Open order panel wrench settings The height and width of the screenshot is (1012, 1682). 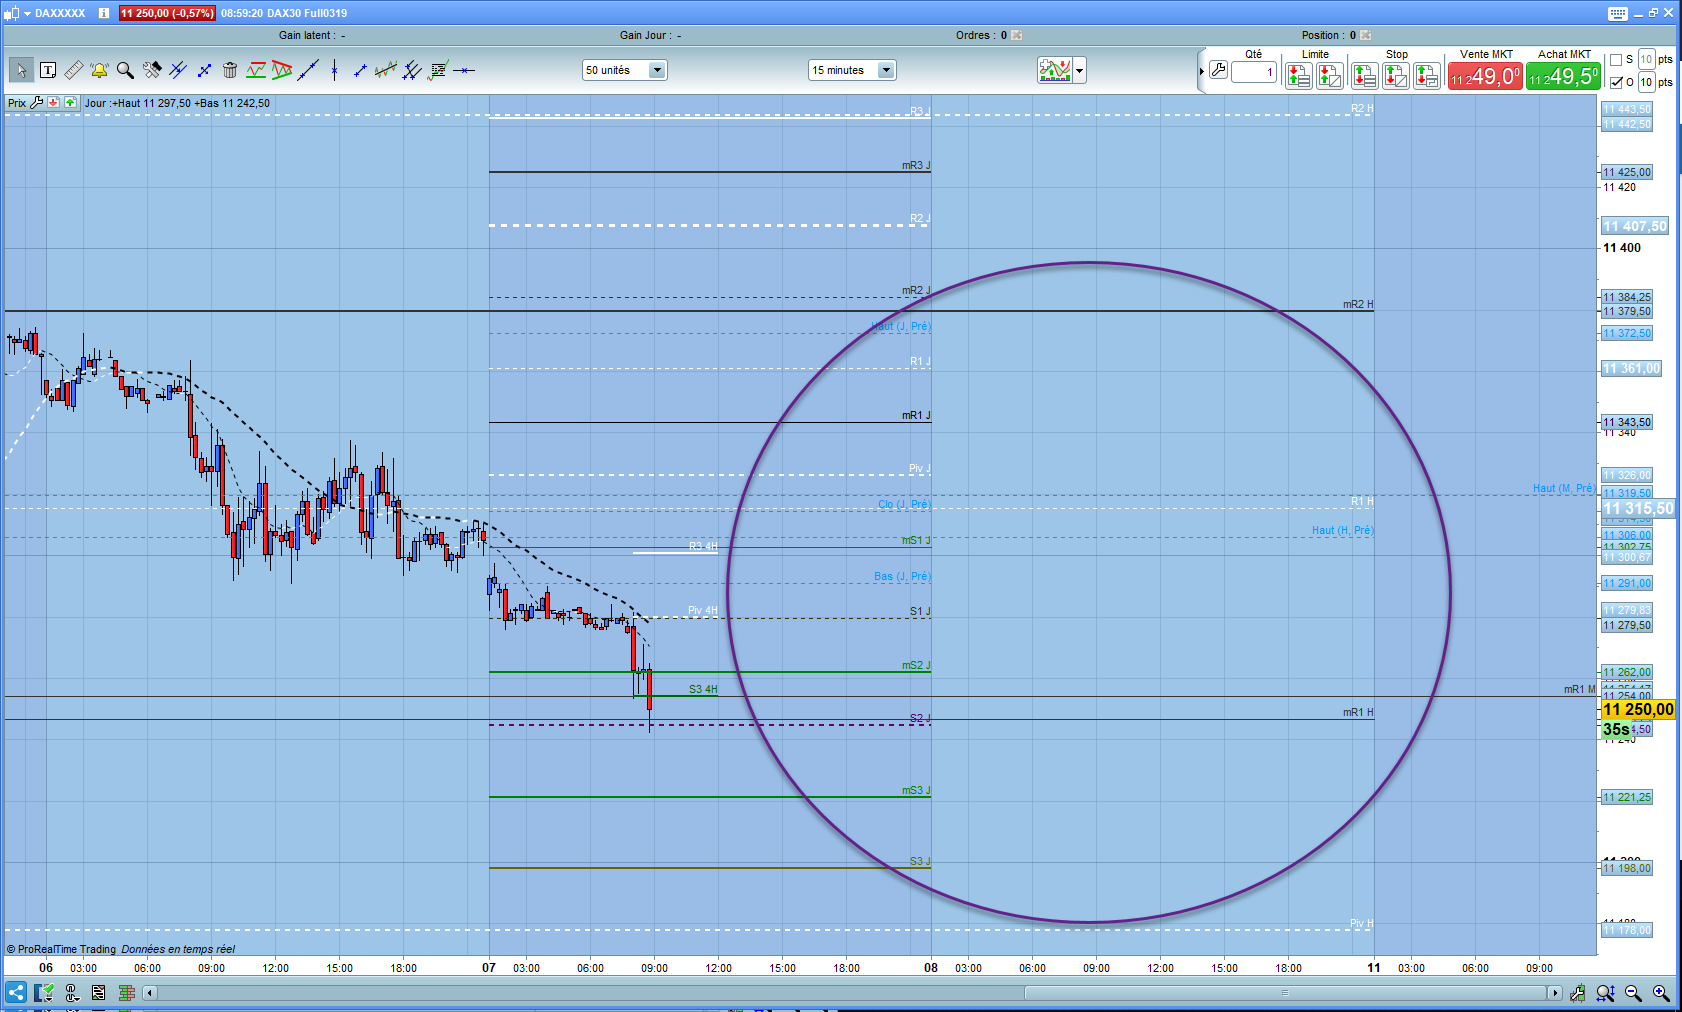click(x=1218, y=70)
